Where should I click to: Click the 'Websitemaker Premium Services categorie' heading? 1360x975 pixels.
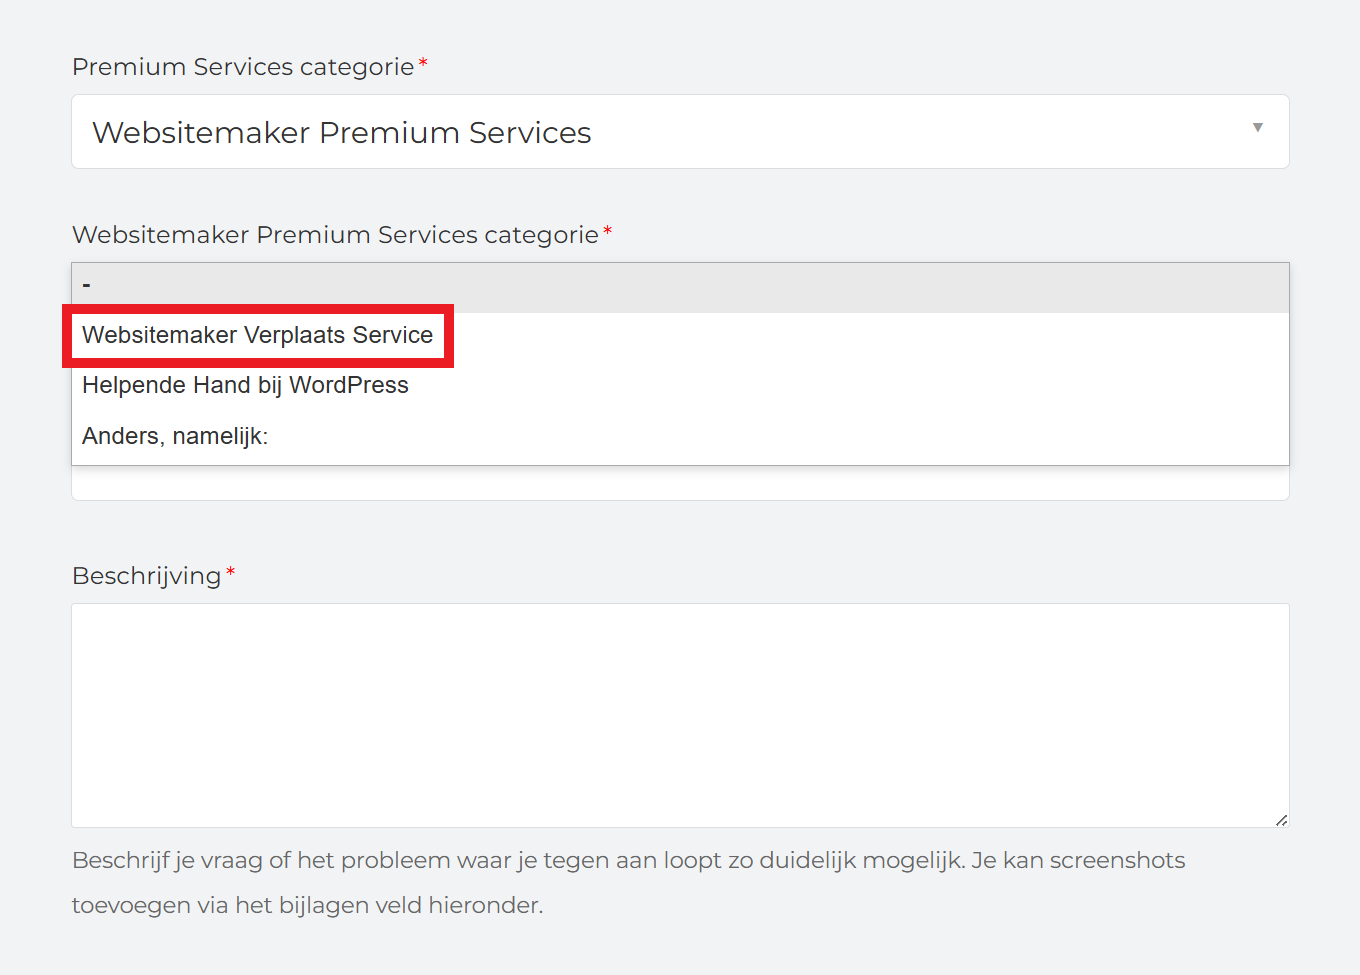click(x=337, y=234)
